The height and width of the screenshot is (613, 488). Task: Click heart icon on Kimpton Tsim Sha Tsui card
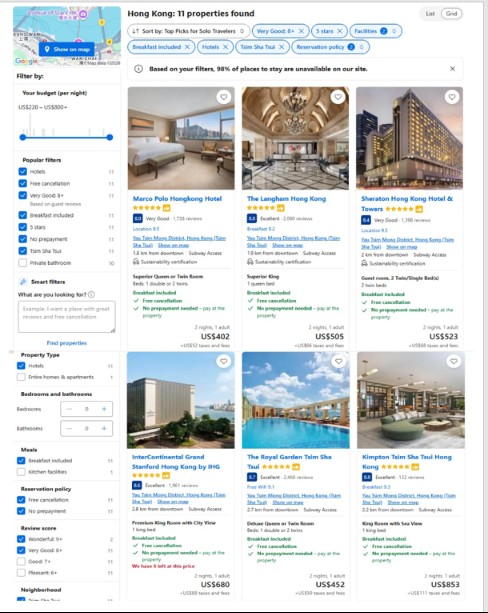click(x=454, y=361)
